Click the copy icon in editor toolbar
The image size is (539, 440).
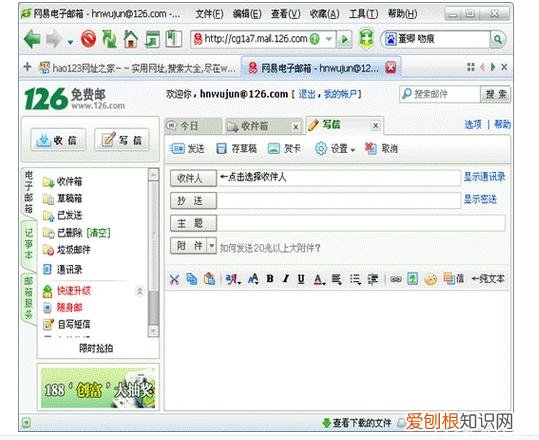click(192, 279)
